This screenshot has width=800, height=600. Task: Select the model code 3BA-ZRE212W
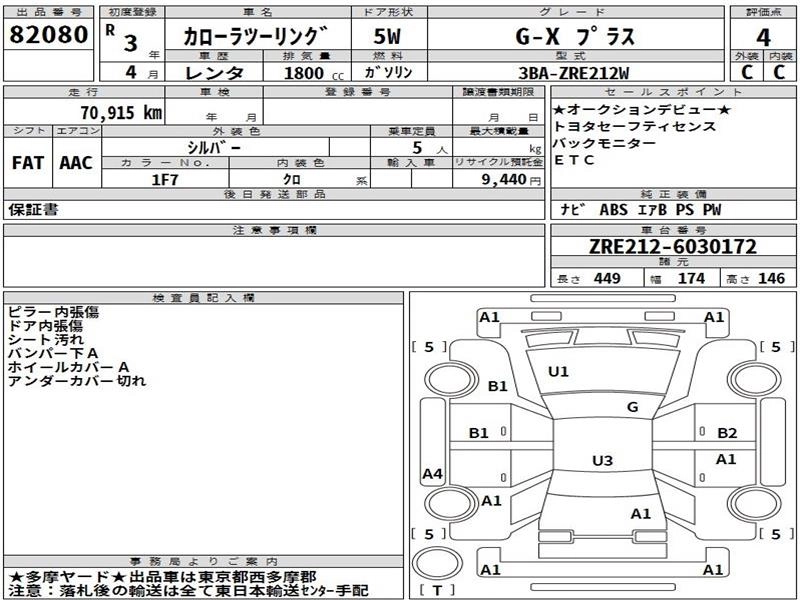tap(573, 73)
